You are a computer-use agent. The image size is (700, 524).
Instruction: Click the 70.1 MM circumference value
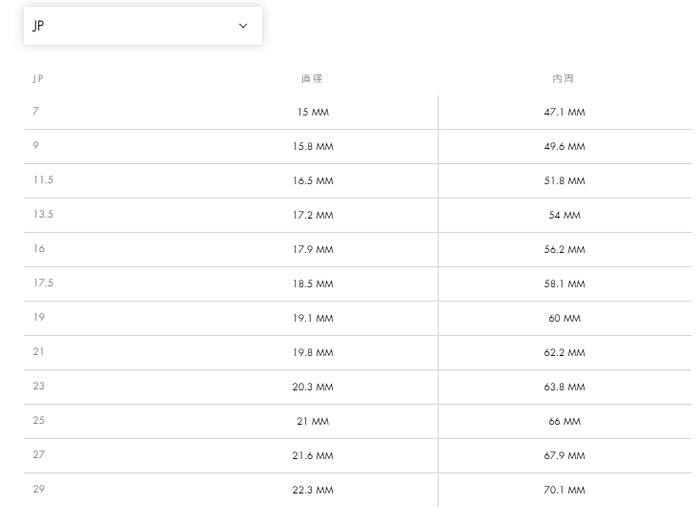(x=564, y=490)
